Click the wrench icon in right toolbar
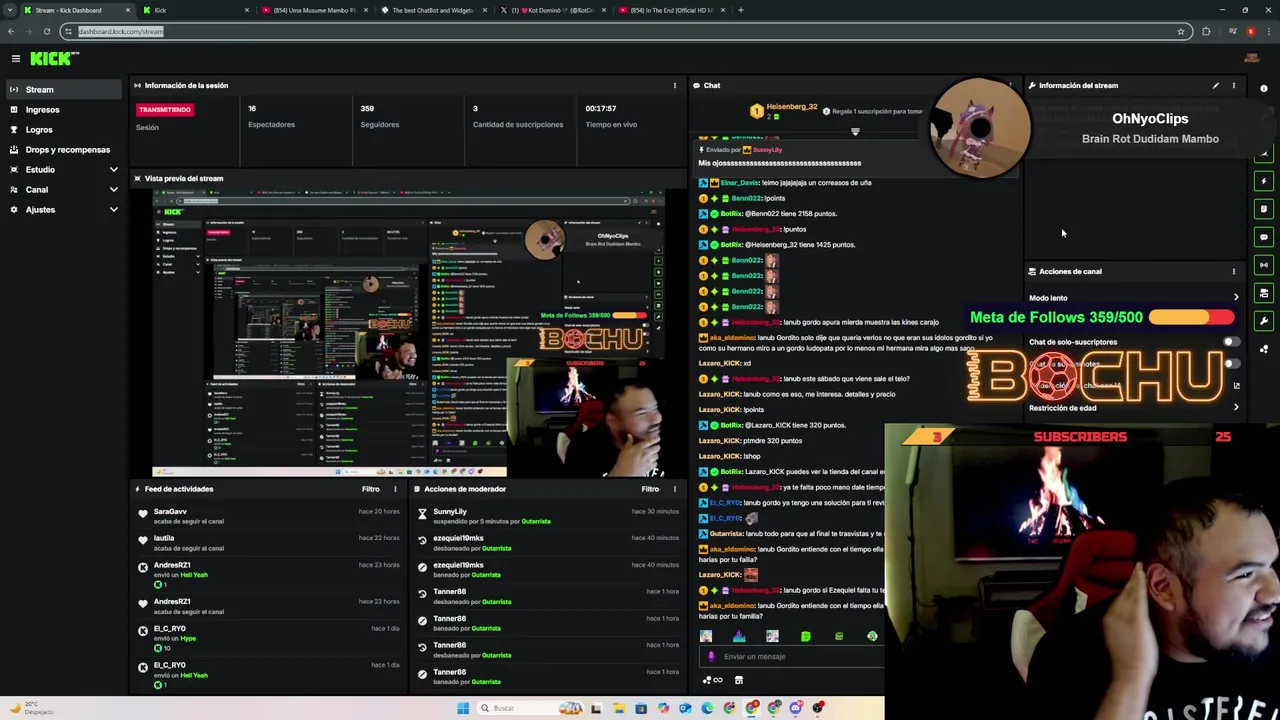Viewport: 1280px width, 720px height. coord(1264,321)
